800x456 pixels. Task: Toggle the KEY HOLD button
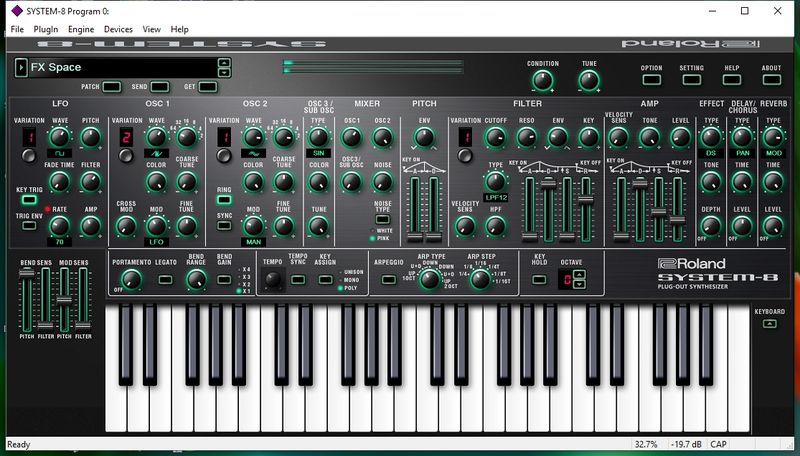539,280
